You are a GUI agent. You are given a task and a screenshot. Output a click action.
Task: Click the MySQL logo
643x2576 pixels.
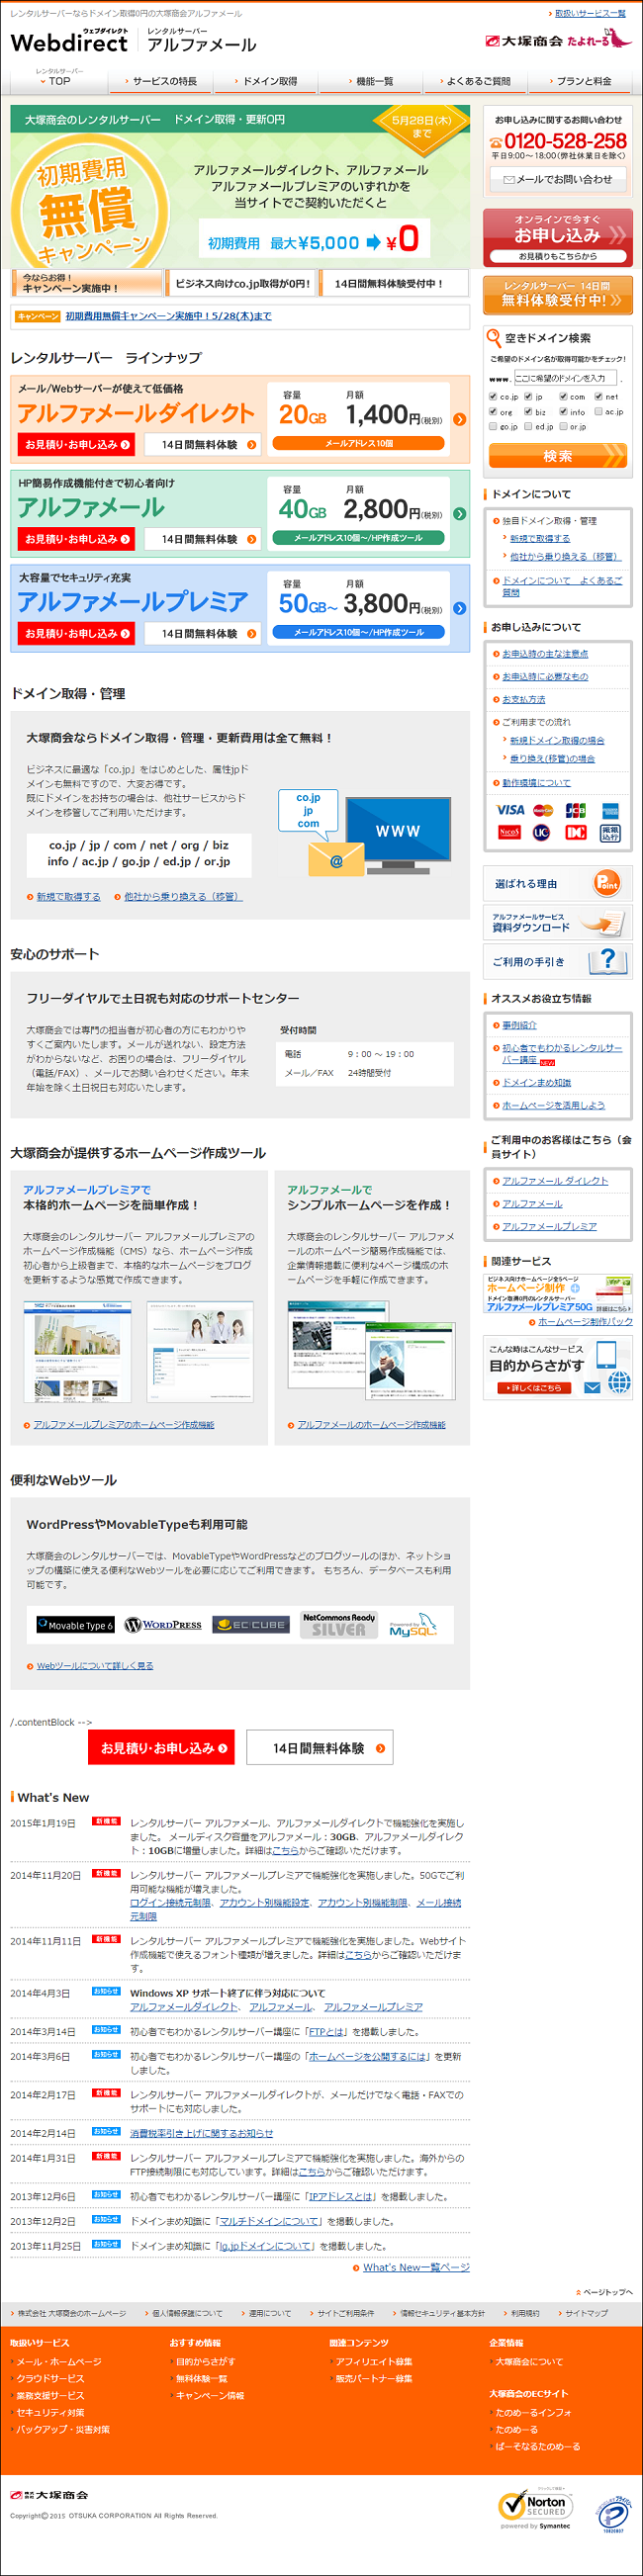[x=412, y=1625]
